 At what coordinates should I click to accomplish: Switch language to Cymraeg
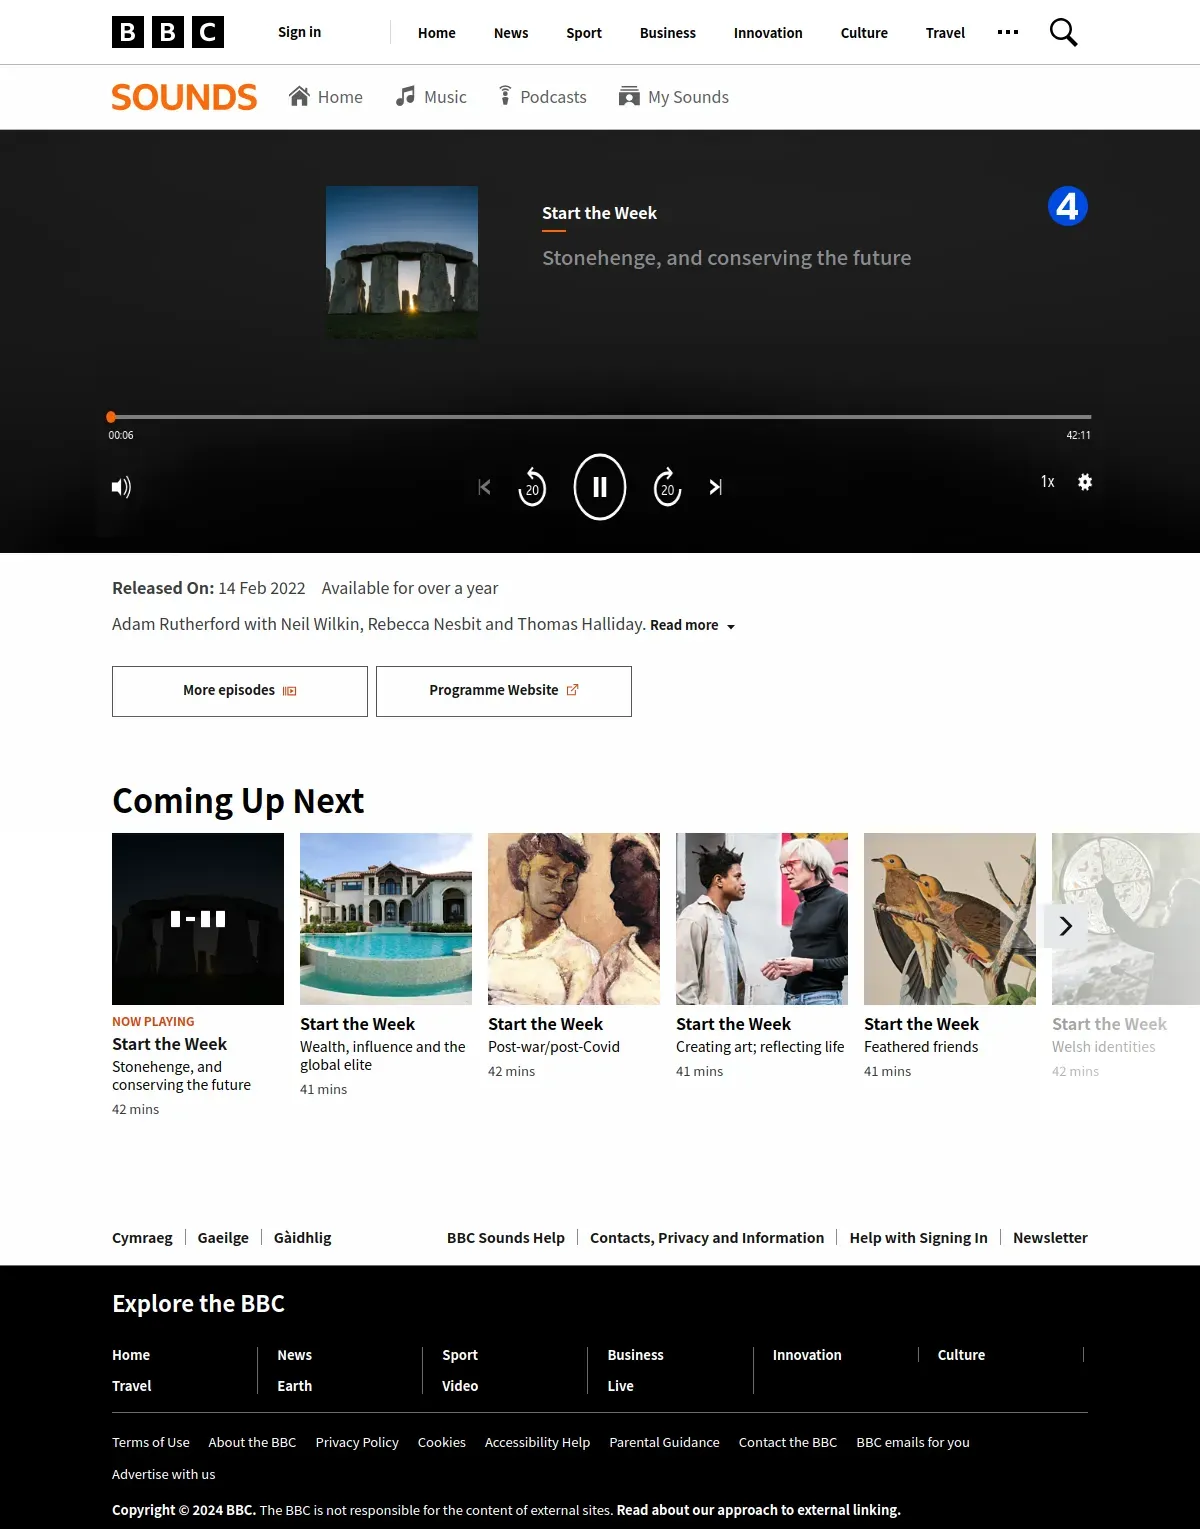pos(142,1238)
